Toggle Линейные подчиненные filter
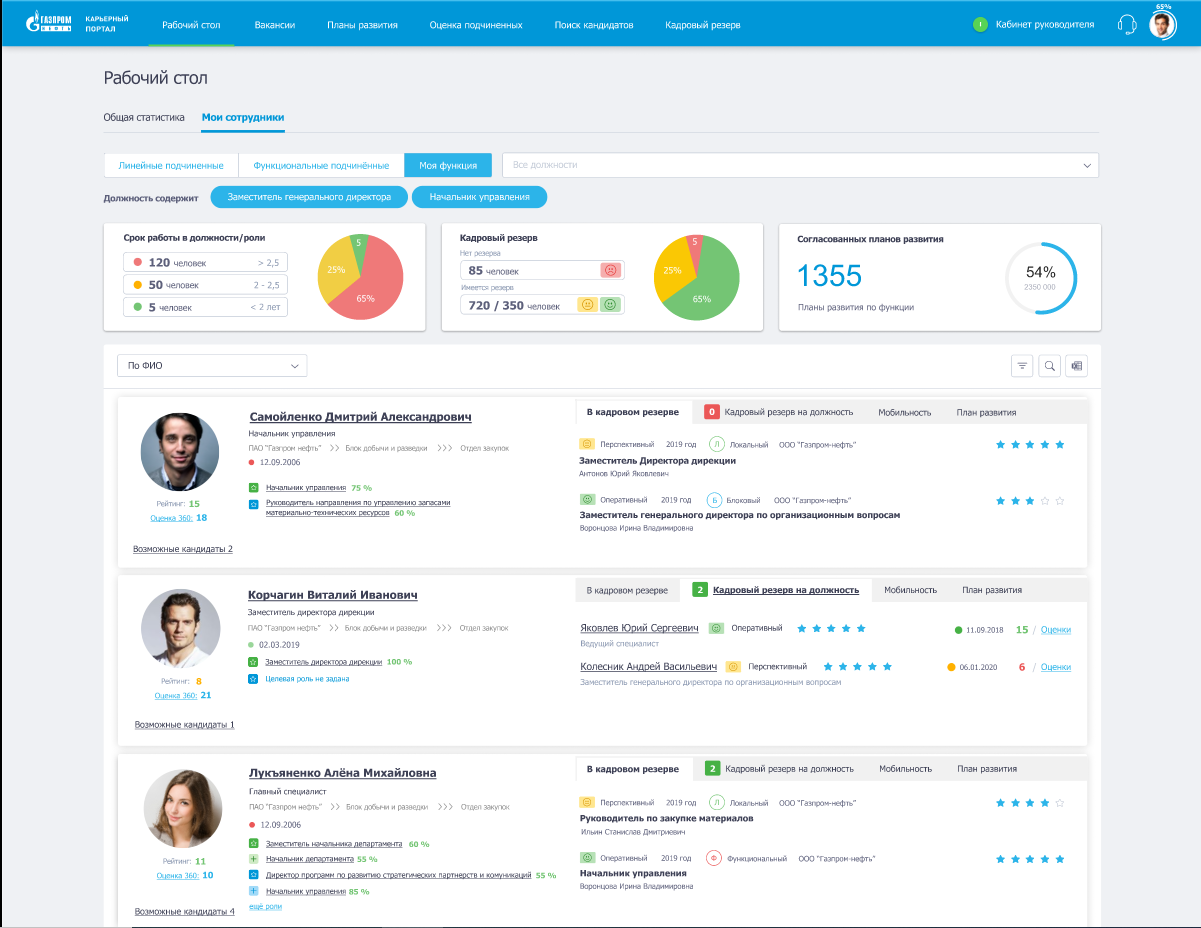Viewport: 1201px width, 928px height. (x=171, y=165)
